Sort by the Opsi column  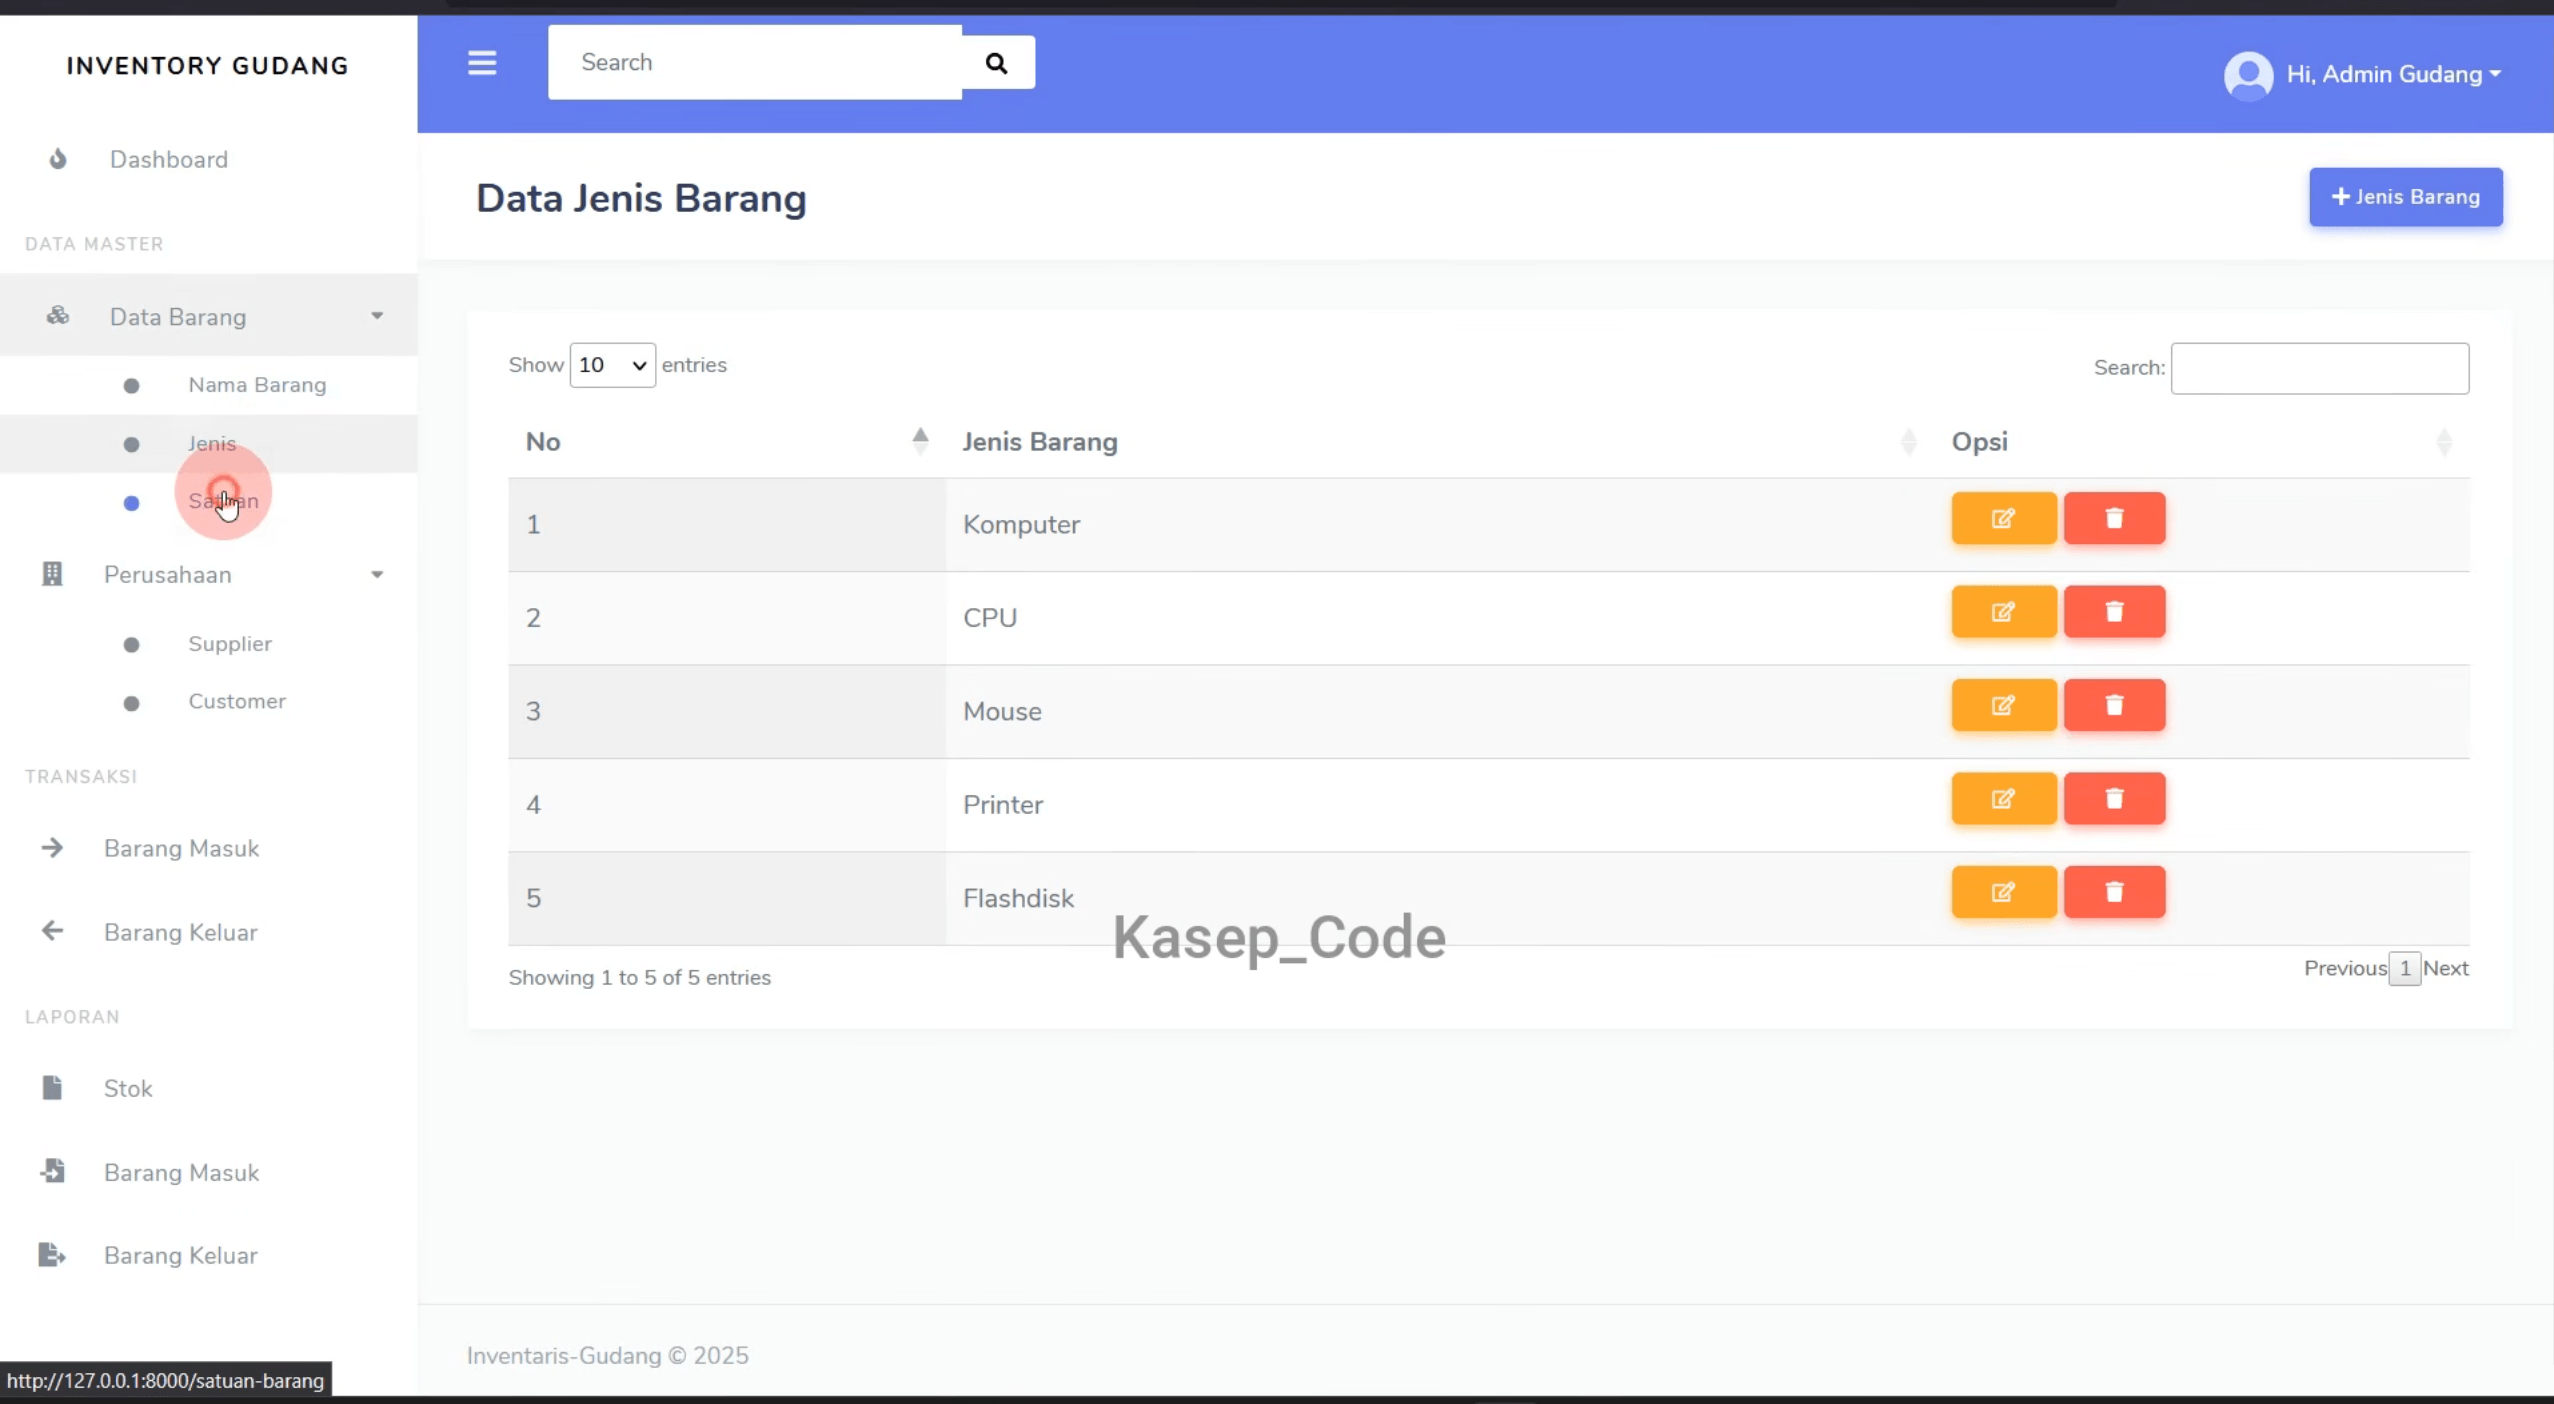click(x=2201, y=442)
